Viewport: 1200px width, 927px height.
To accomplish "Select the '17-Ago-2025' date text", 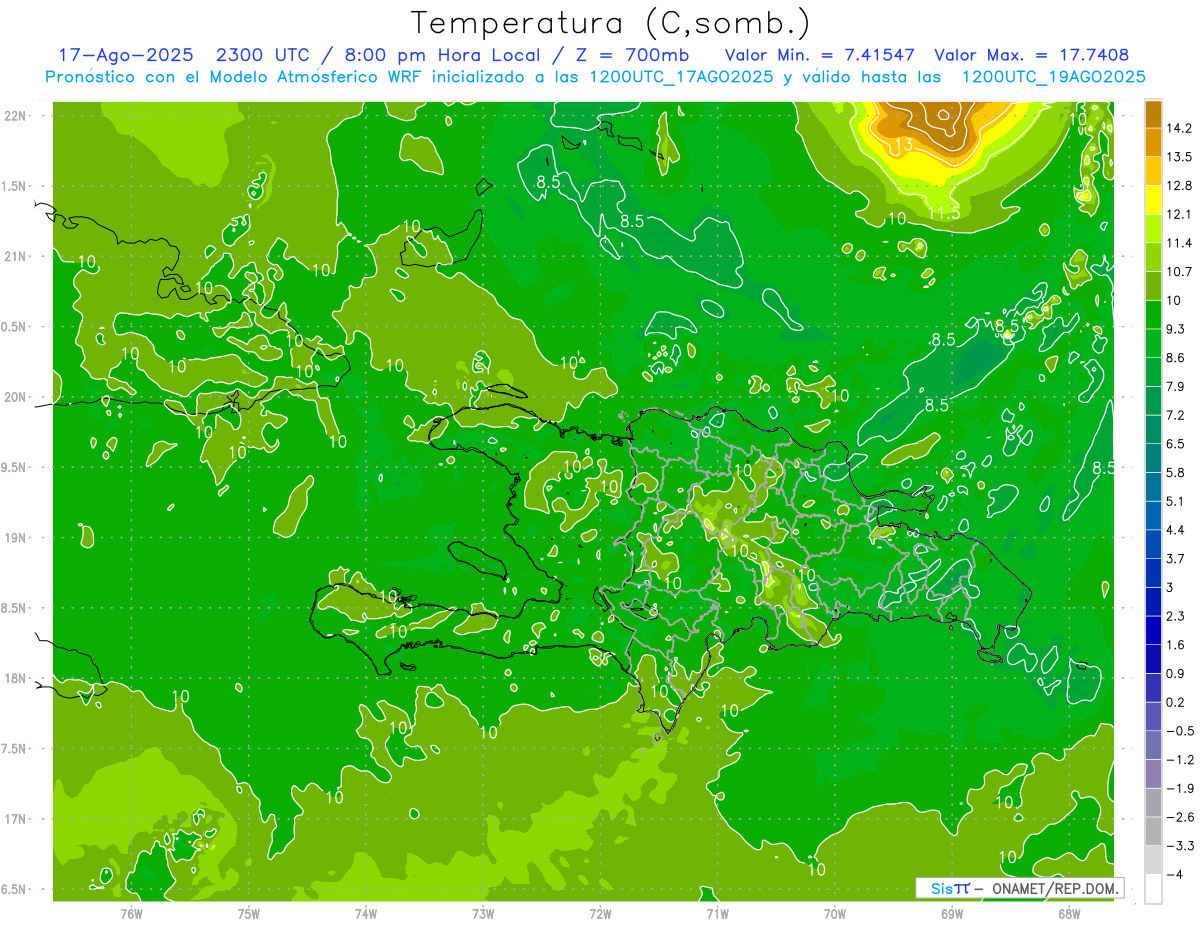I will (x=124, y=55).
